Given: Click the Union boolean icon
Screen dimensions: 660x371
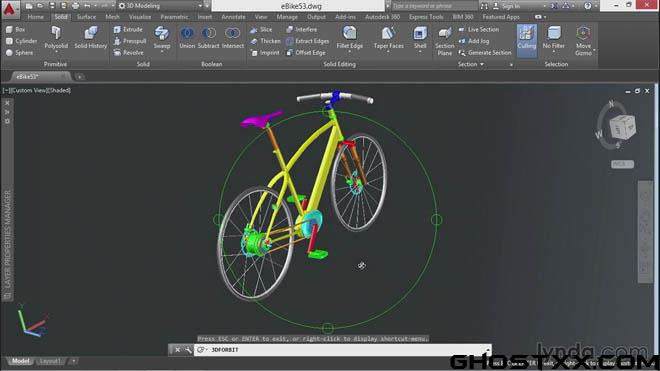Looking at the screenshot, I should (x=187, y=38).
